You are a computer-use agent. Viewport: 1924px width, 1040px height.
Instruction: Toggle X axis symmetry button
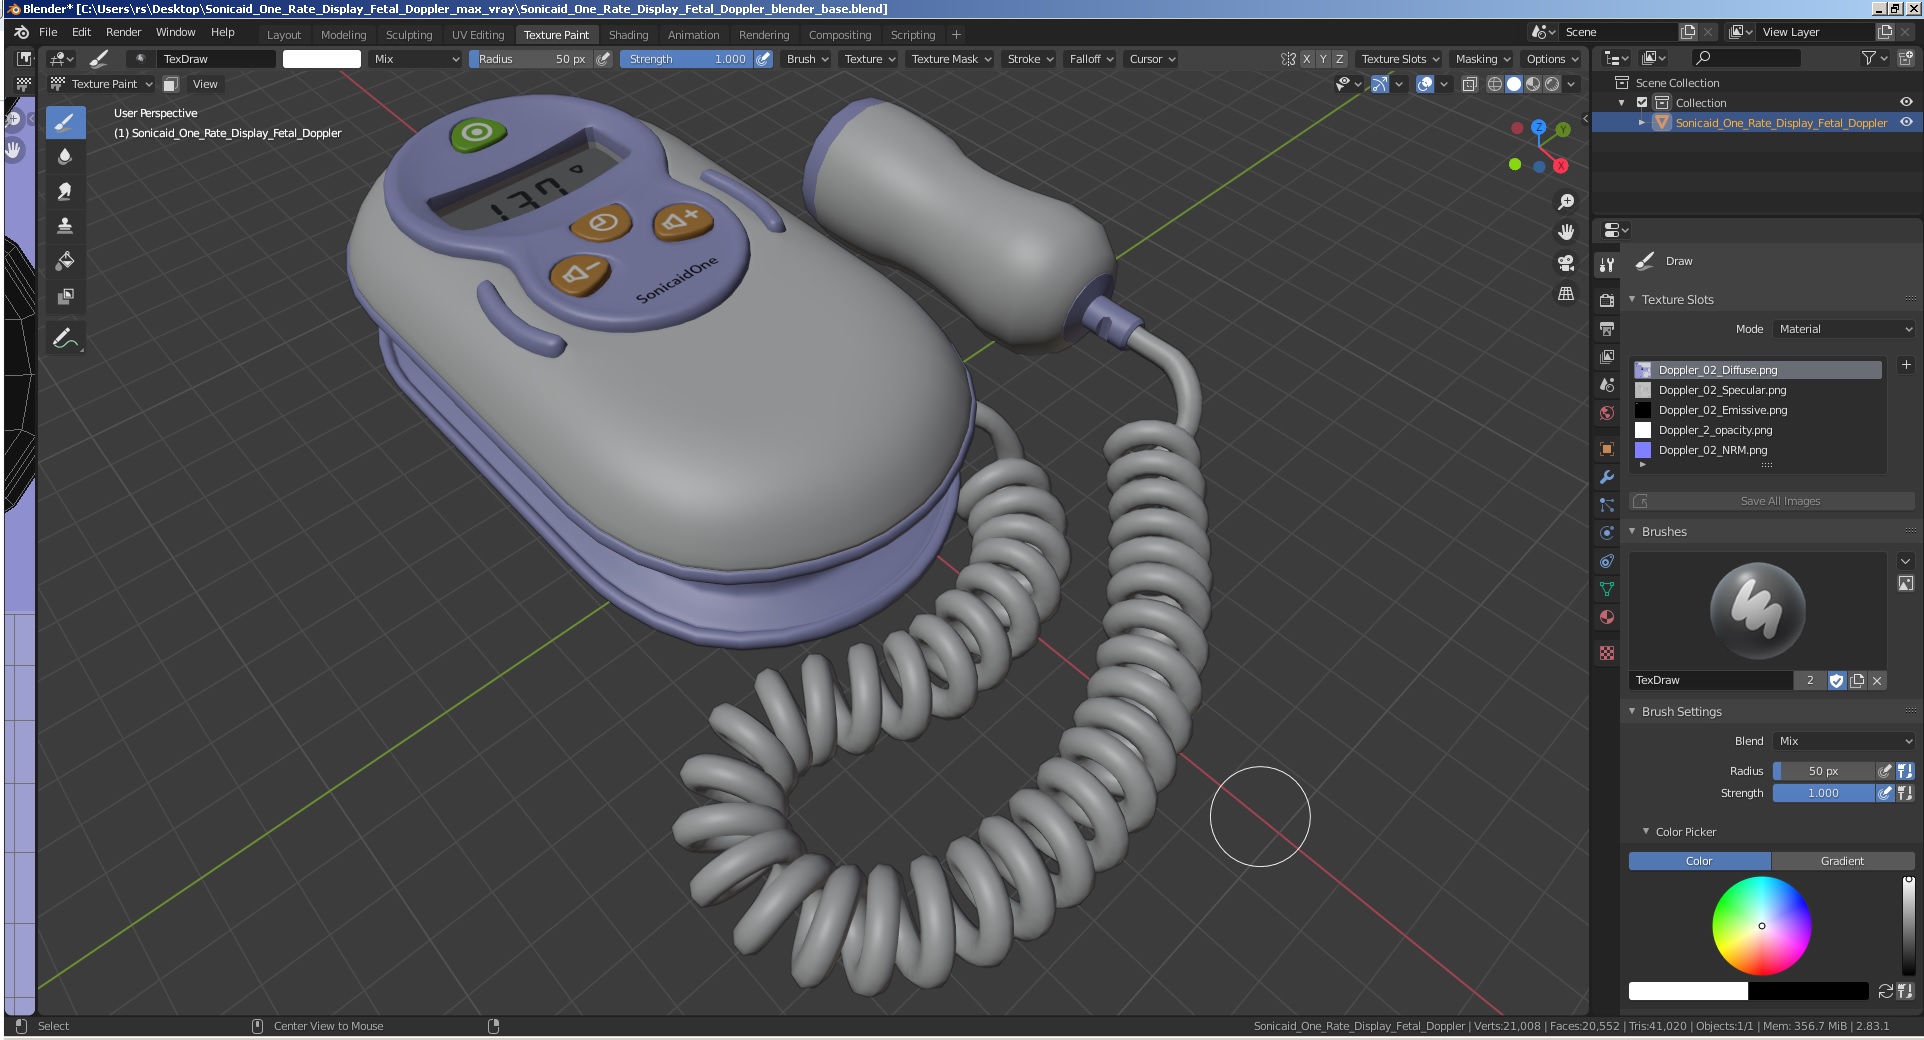pyautogui.click(x=1306, y=59)
